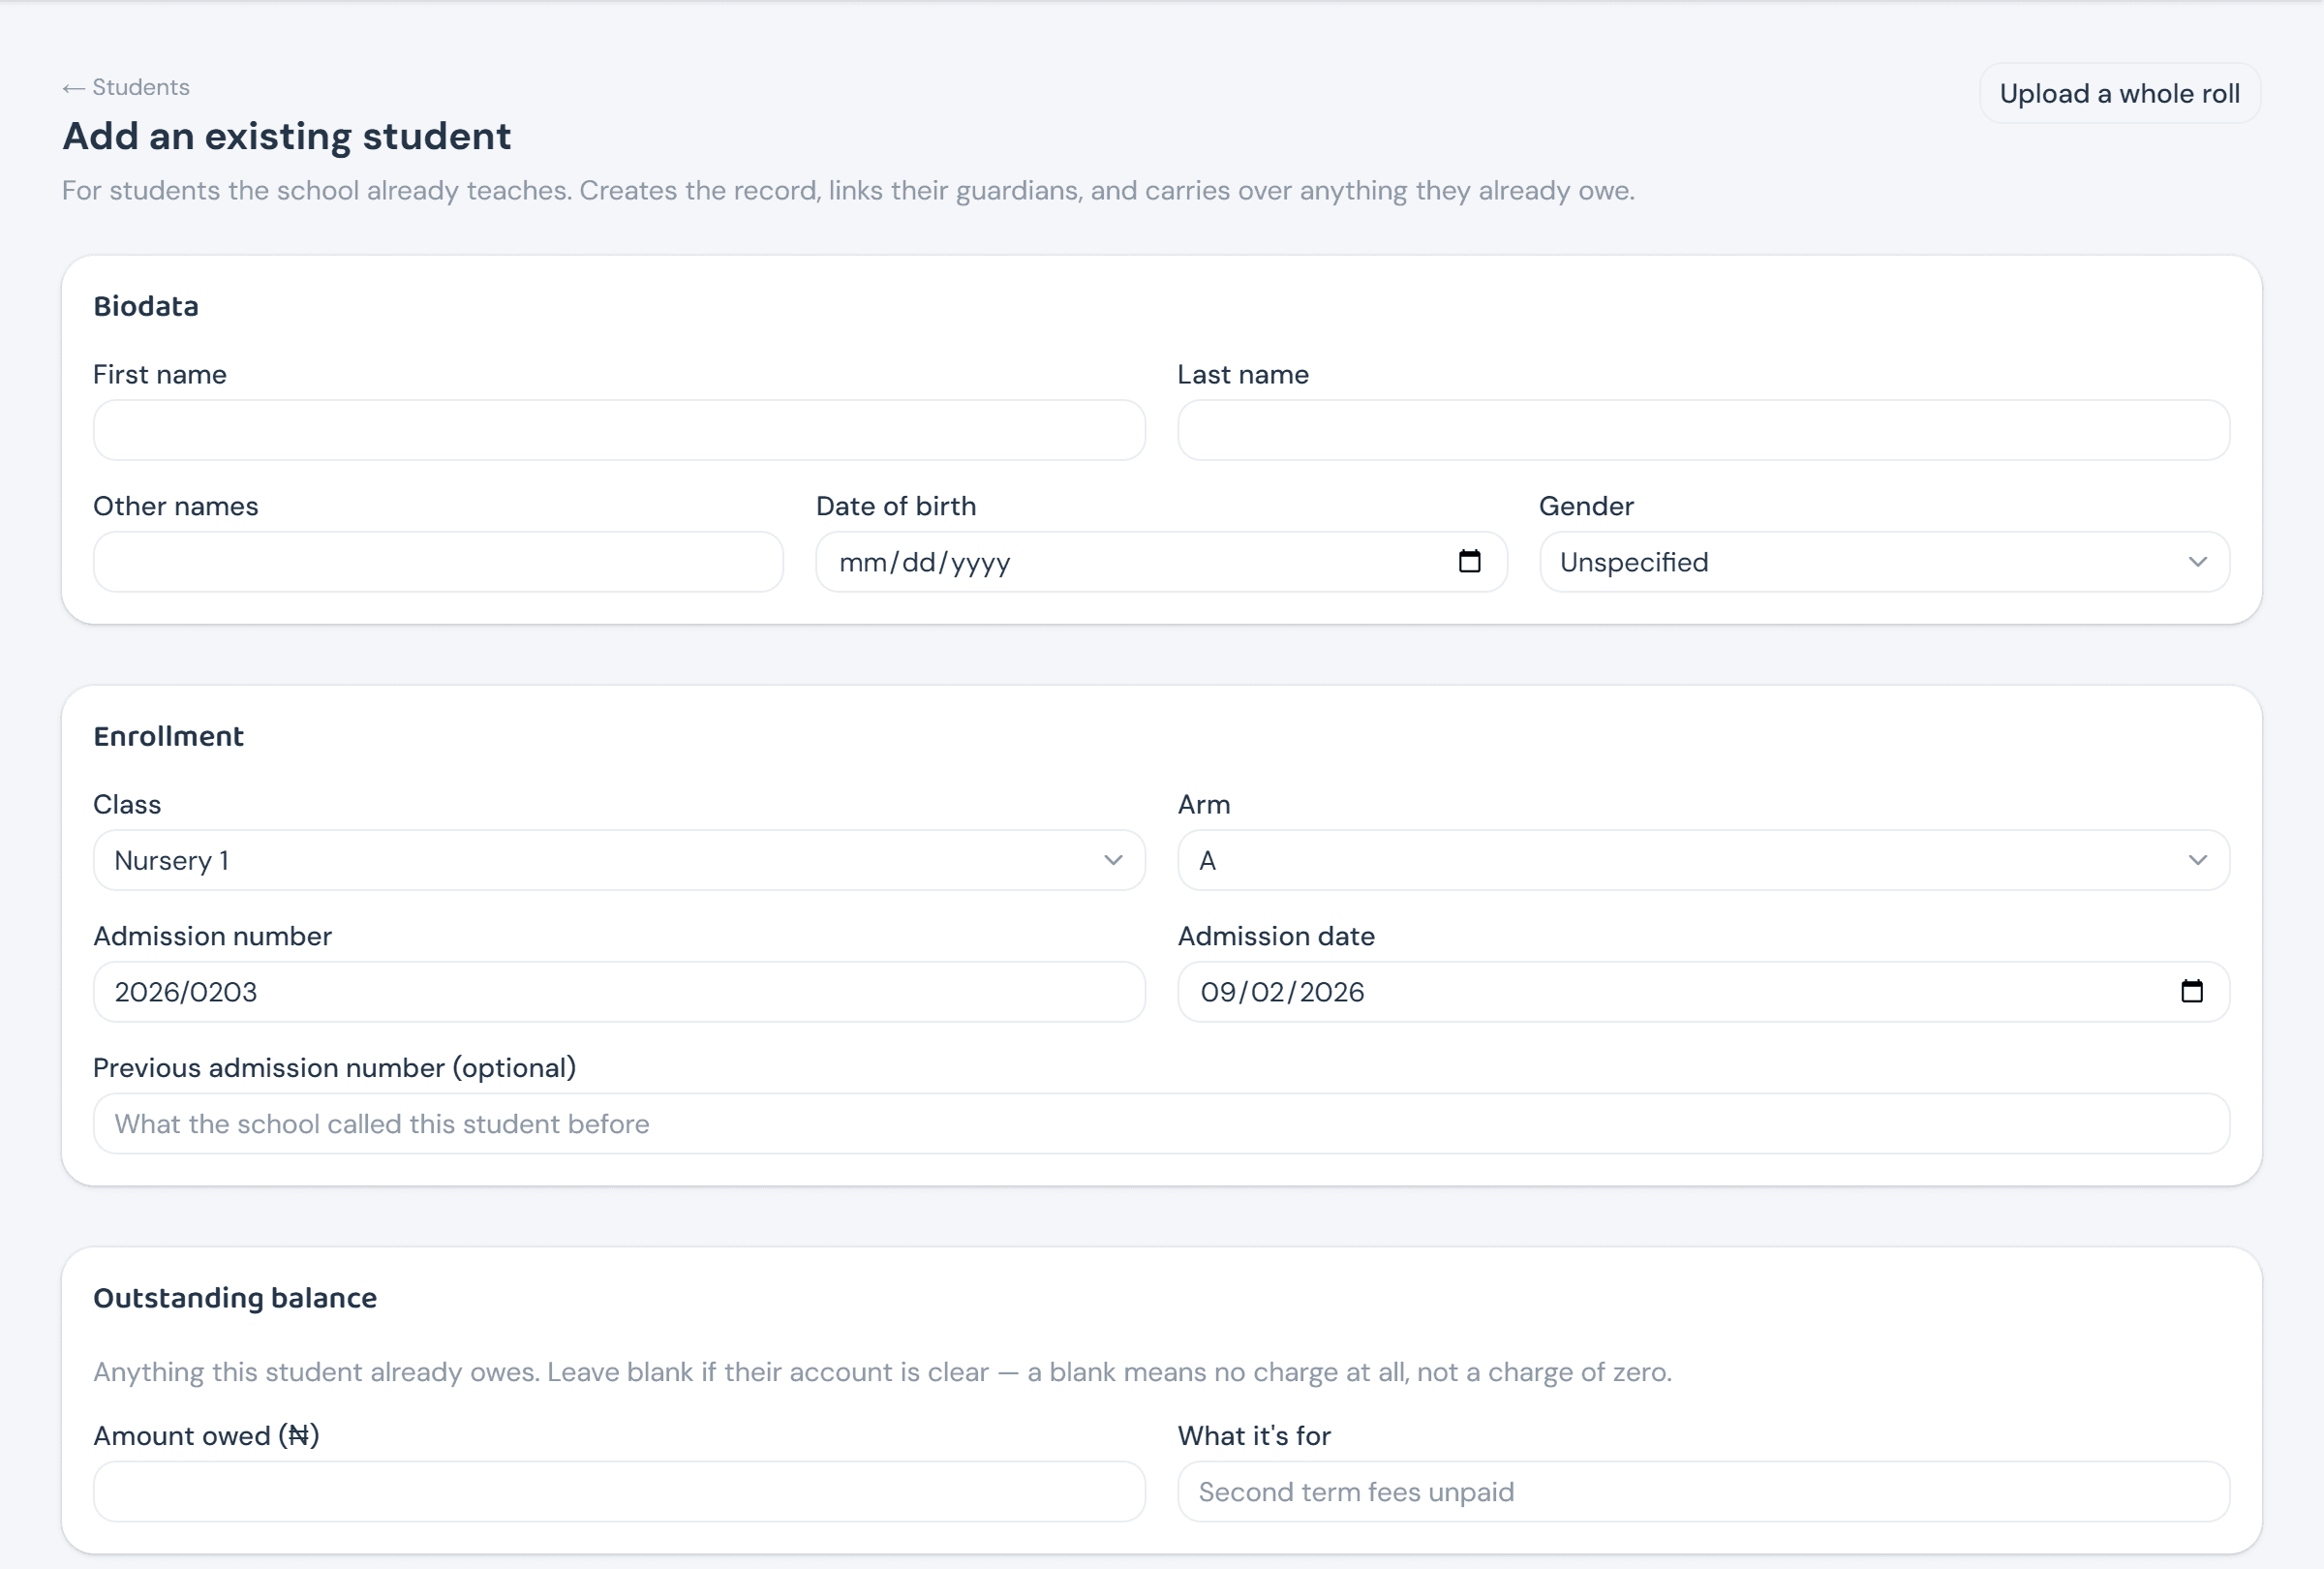Image resolution: width=2324 pixels, height=1569 pixels.
Task: Click the Amount owed (₦) label
Action: coord(206,1436)
